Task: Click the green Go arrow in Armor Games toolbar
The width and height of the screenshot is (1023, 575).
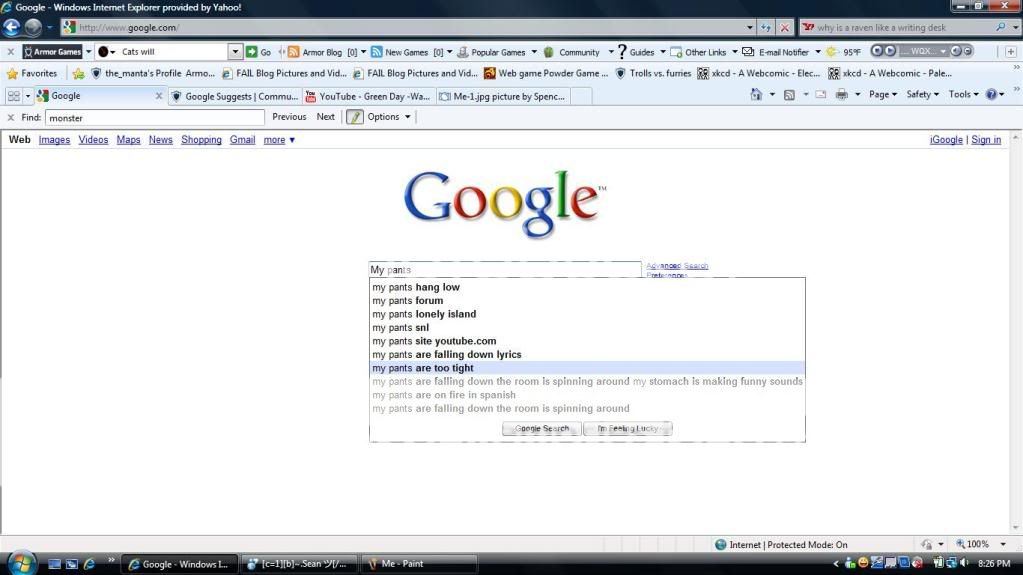Action: click(252, 52)
